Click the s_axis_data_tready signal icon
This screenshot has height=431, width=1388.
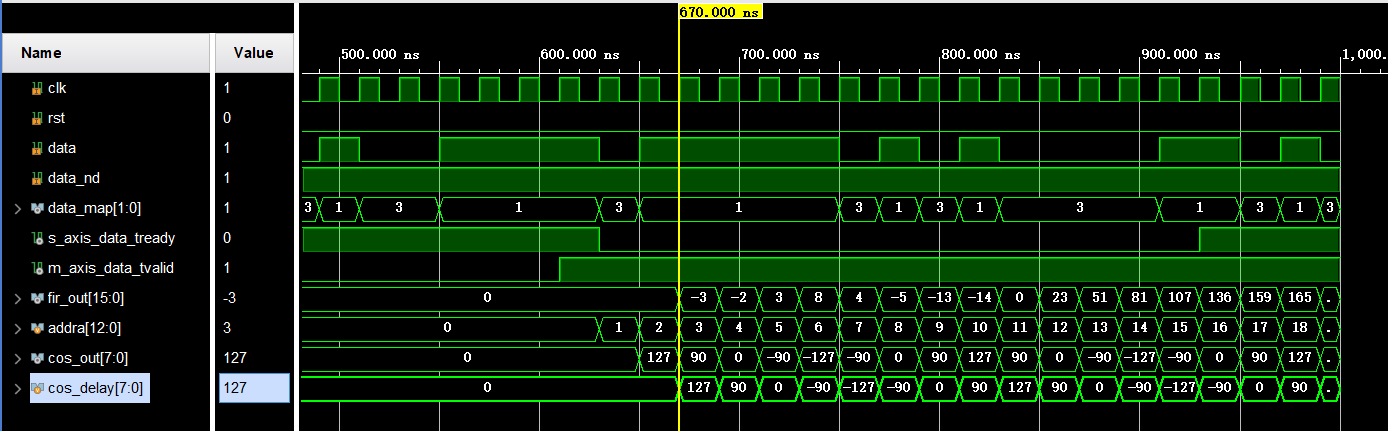tap(37, 238)
